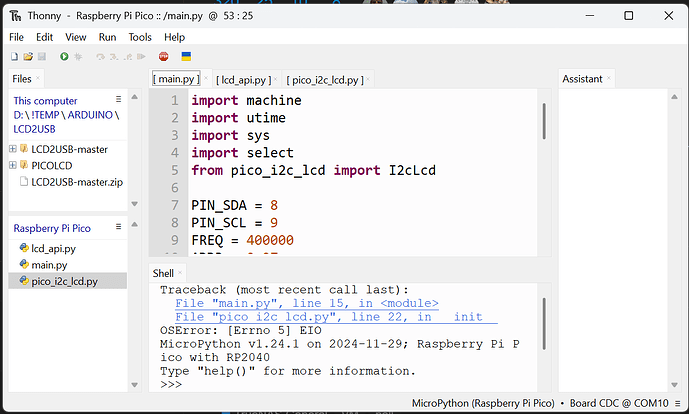The width and height of the screenshot is (689, 414).
Task: Open interpreter menu icon in status bar
Action: click(678, 403)
